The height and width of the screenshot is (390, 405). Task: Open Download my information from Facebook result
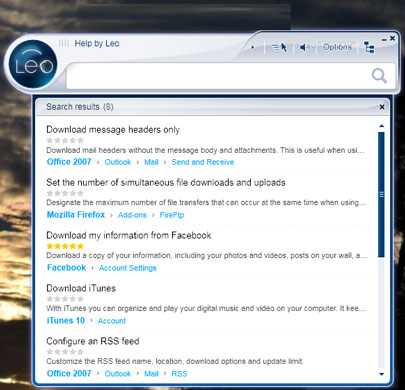[129, 235]
